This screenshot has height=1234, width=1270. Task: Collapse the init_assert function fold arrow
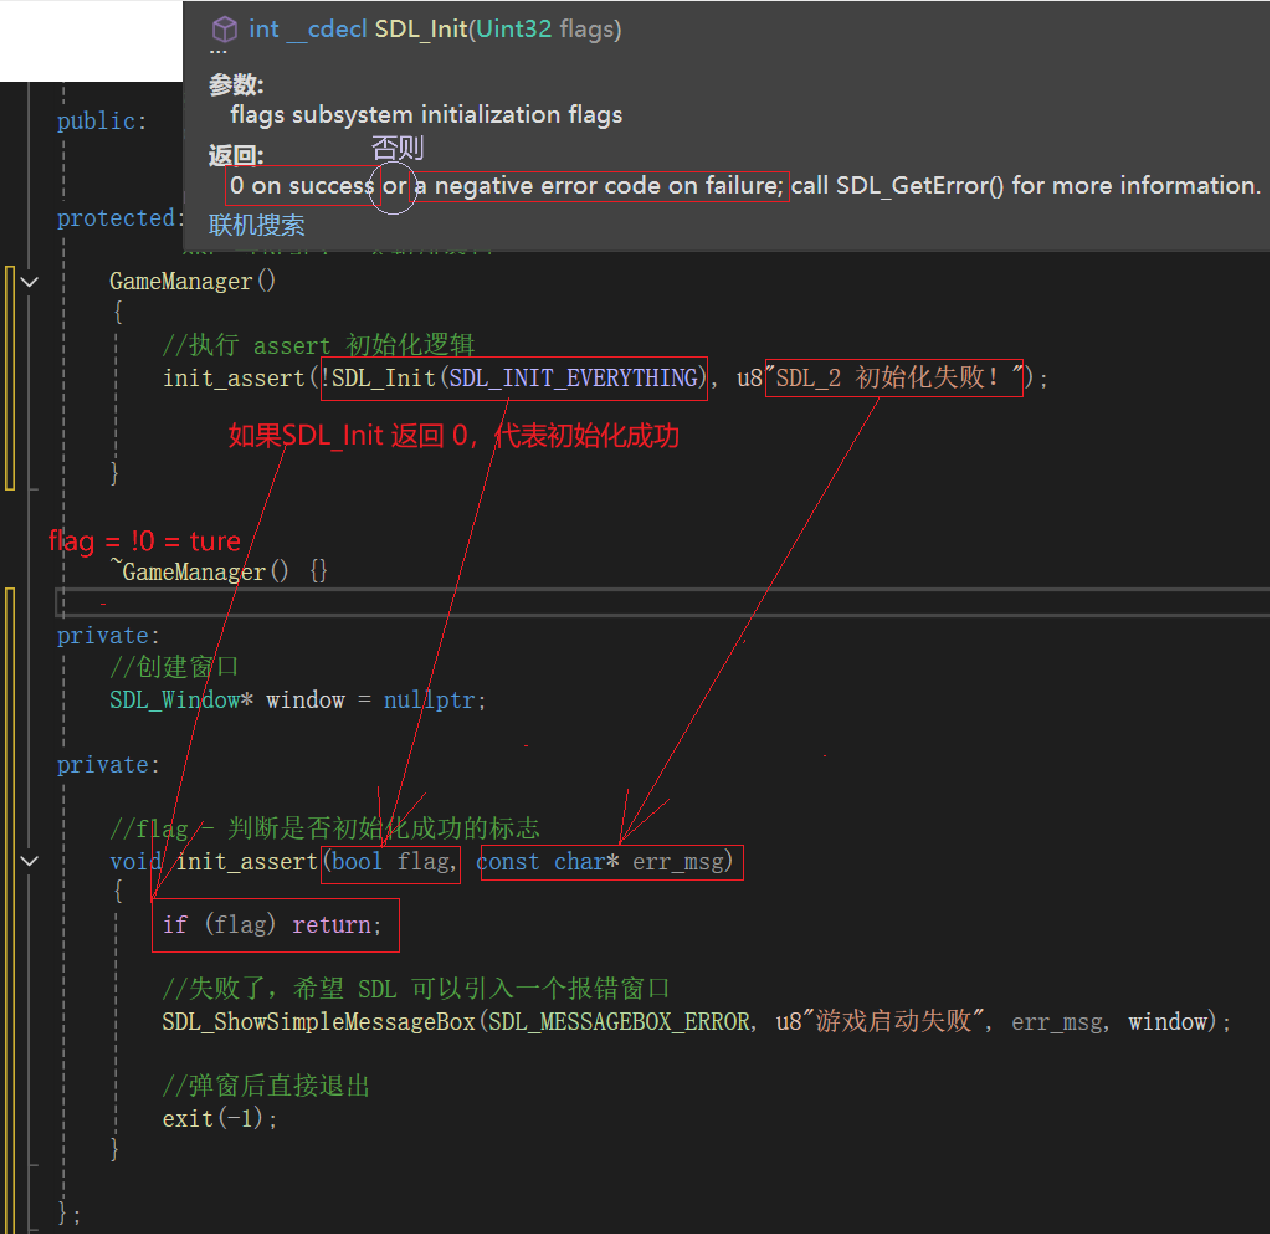[x=30, y=861]
